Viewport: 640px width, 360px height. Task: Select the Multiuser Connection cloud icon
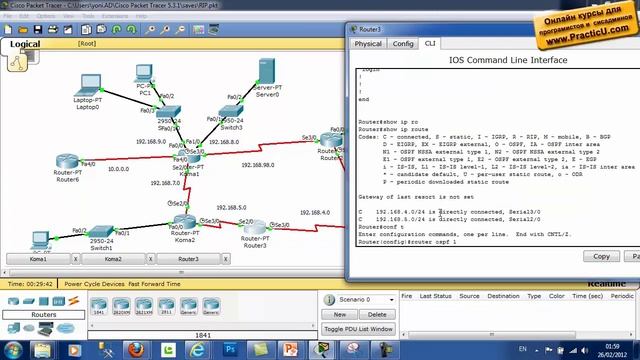click(65, 328)
